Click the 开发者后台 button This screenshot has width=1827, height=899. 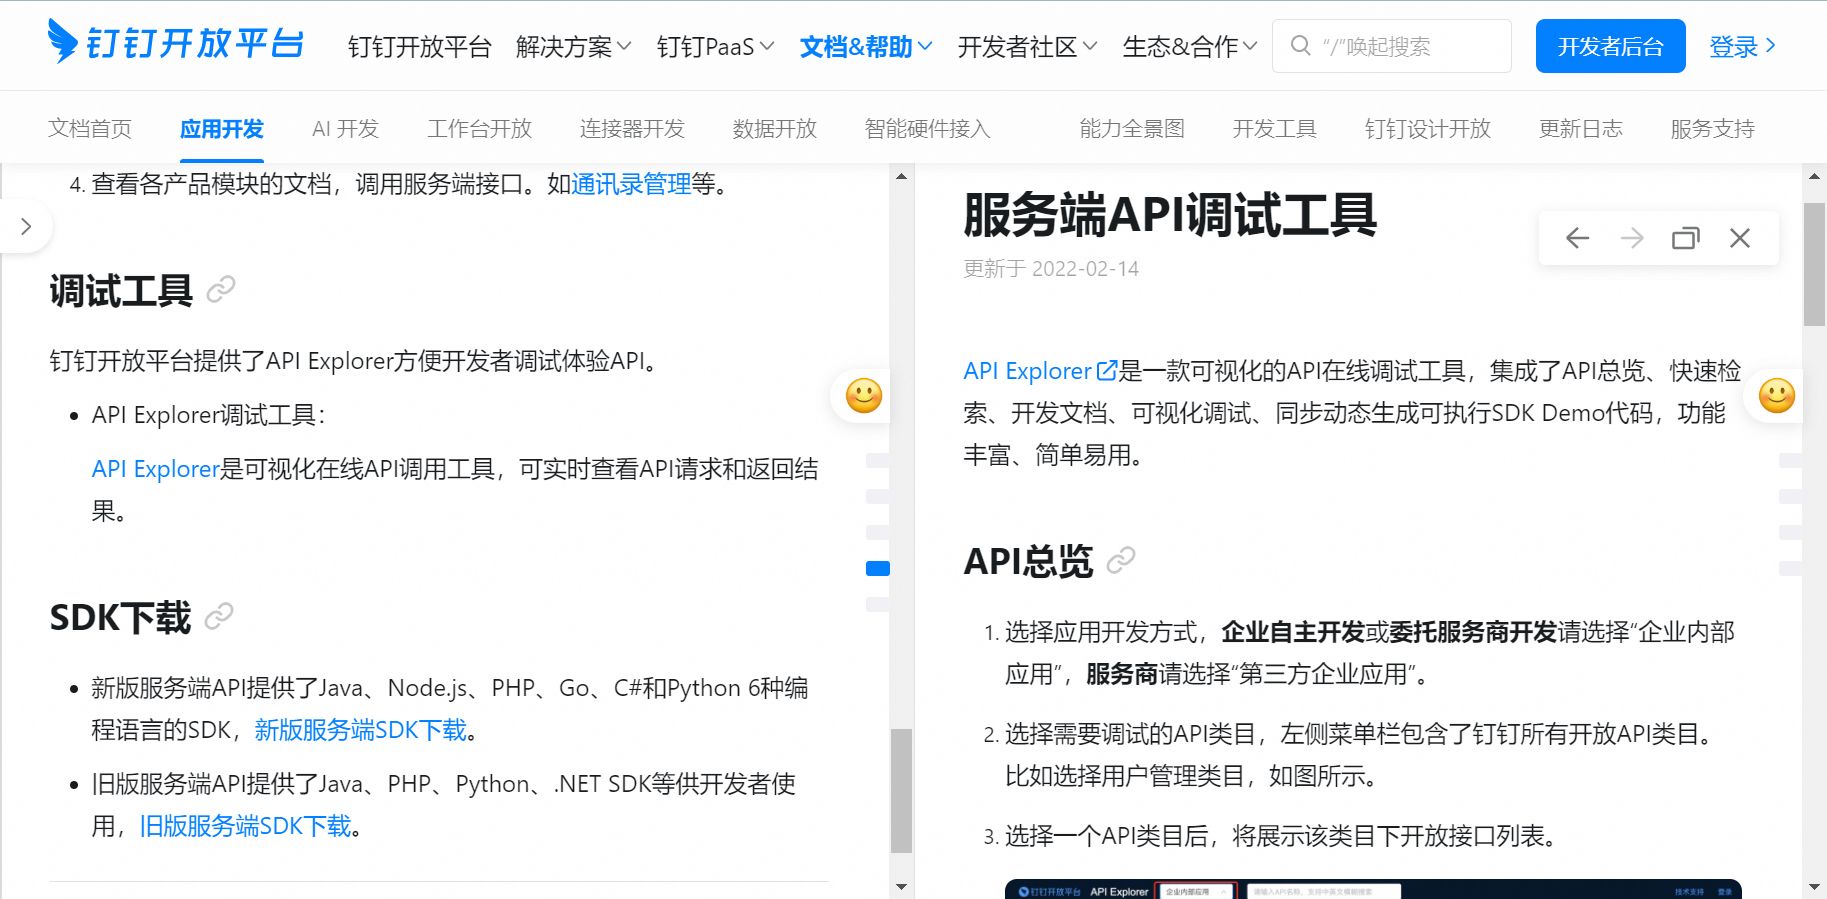(x=1610, y=46)
